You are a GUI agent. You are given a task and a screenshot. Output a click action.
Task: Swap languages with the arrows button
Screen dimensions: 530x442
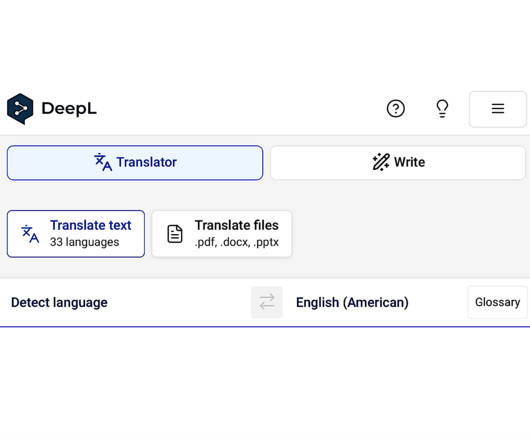[x=267, y=302]
